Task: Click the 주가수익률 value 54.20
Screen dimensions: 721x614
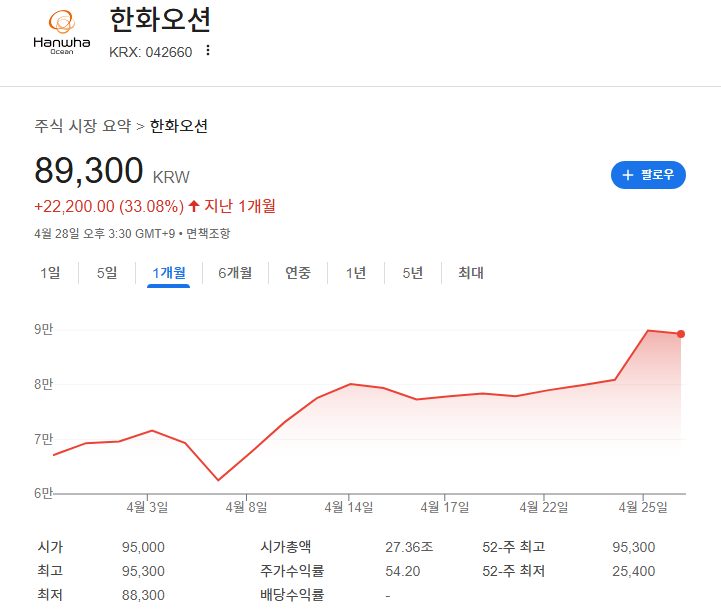Action: click(x=403, y=571)
